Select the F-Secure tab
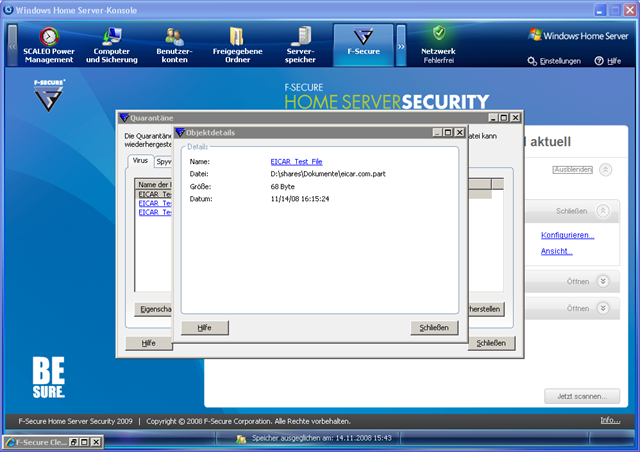Viewport: 640px width, 452px height. click(363, 45)
